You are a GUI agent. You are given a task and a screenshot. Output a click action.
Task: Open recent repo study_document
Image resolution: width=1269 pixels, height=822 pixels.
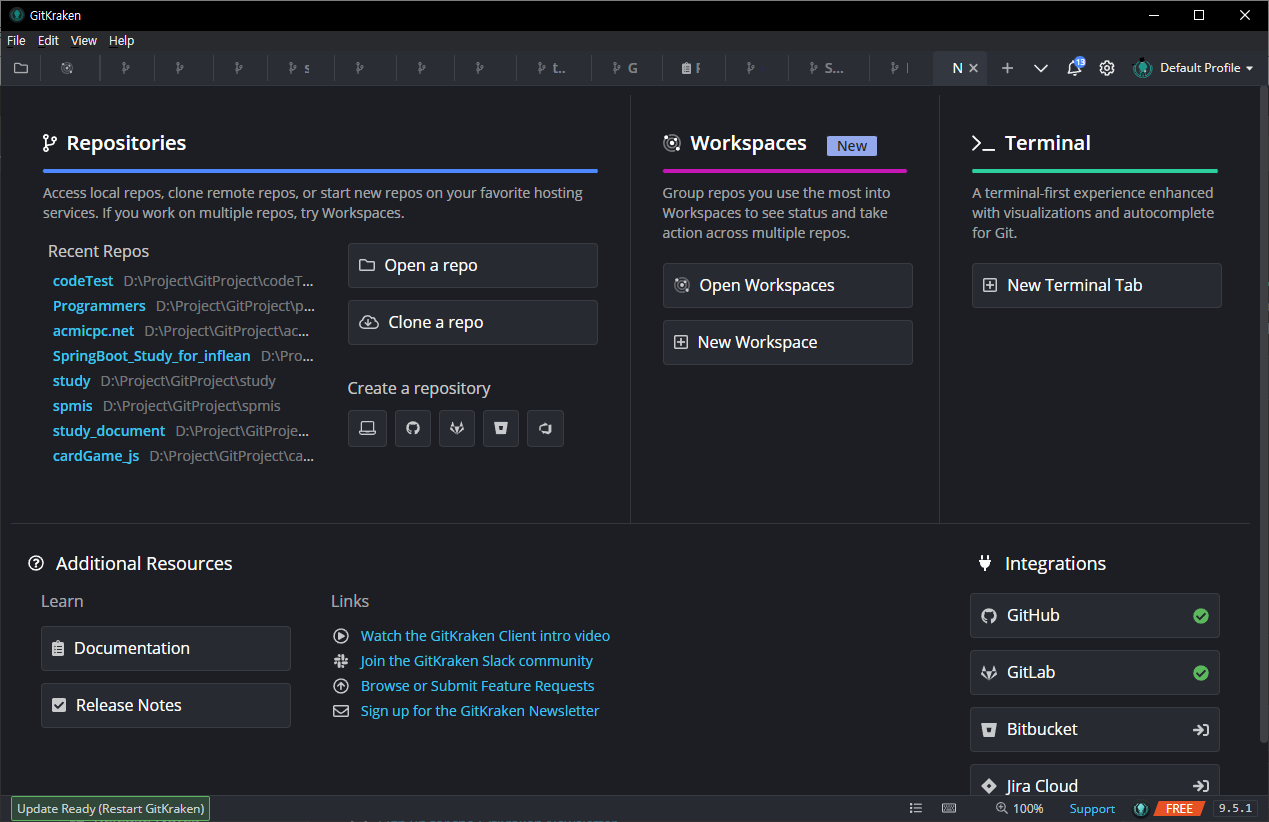109,431
